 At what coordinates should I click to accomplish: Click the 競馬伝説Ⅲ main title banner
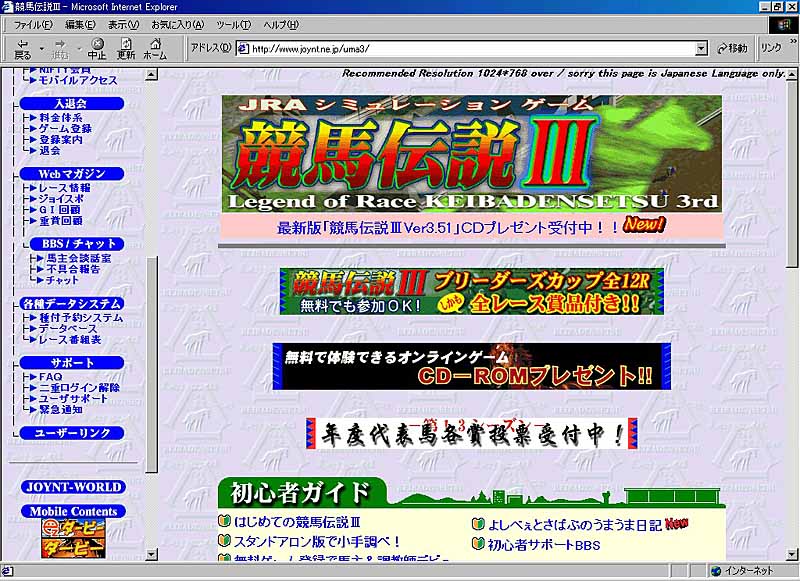point(472,154)
